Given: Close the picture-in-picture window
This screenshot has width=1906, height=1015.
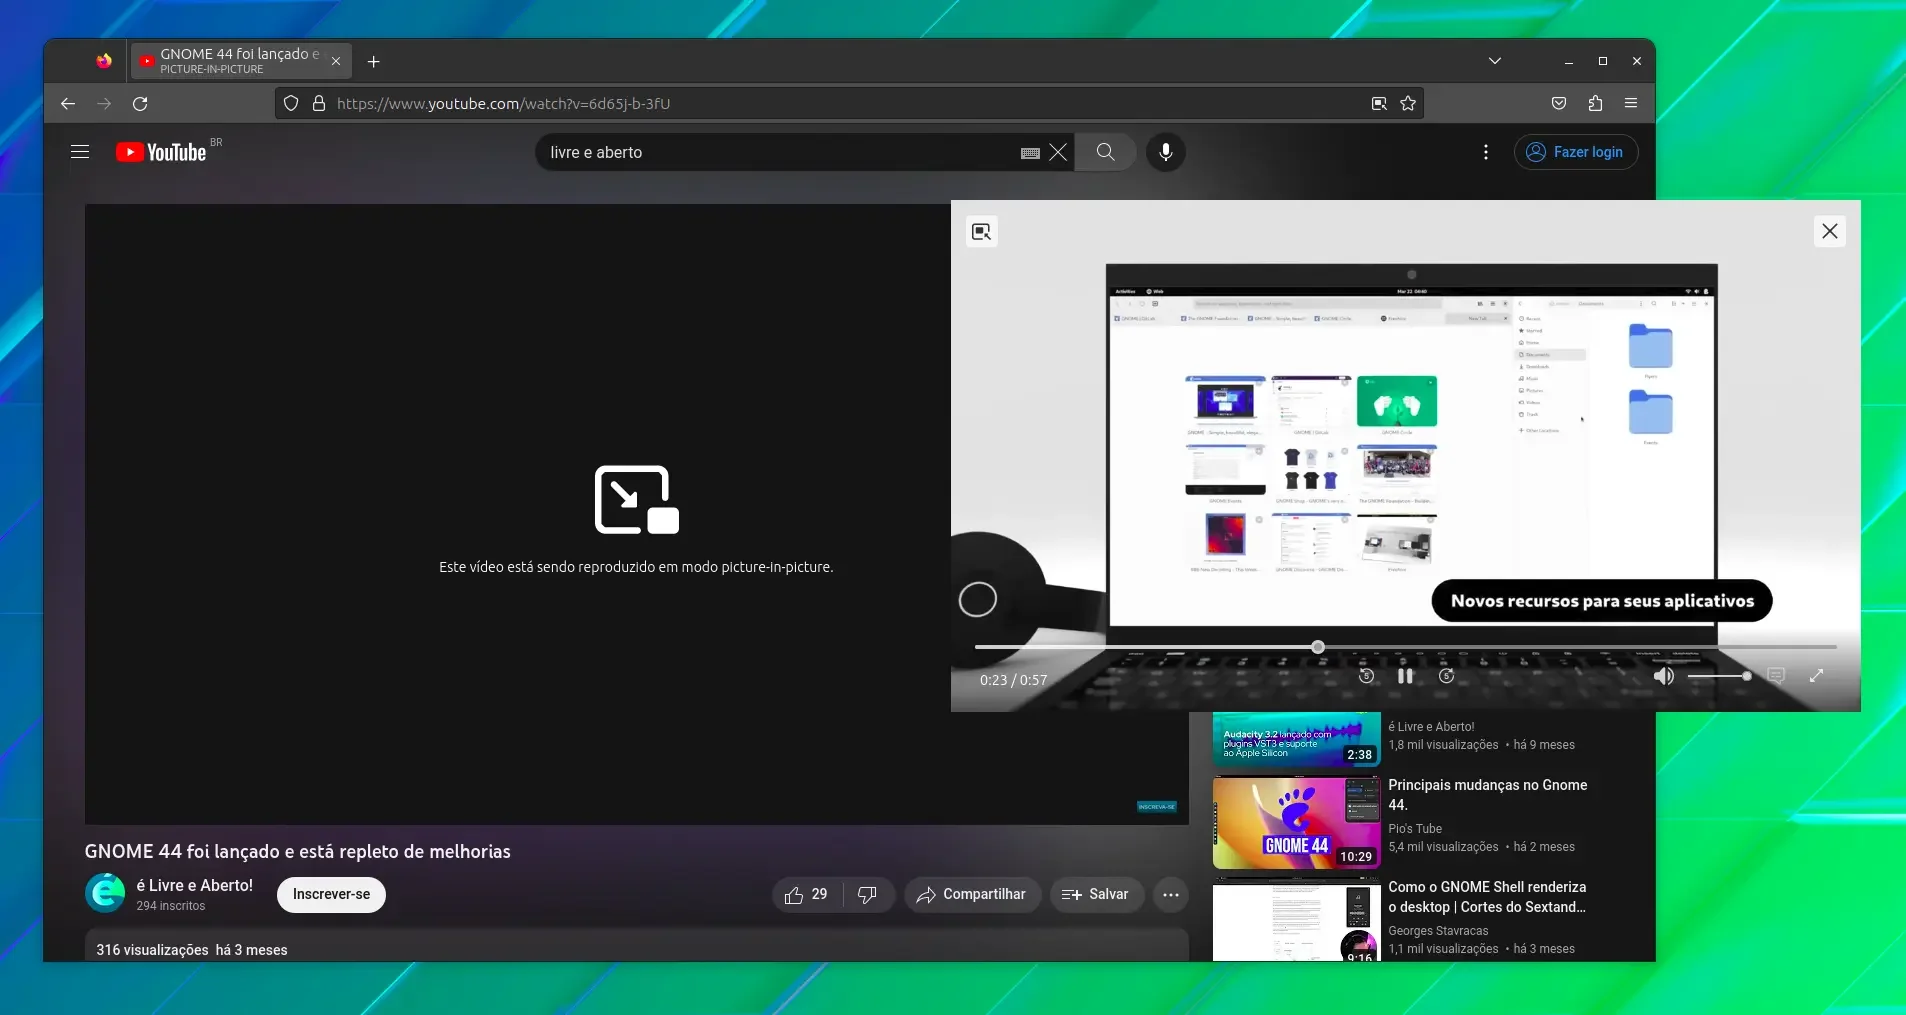Looking at the screenshot, I should pos(1830,231).
